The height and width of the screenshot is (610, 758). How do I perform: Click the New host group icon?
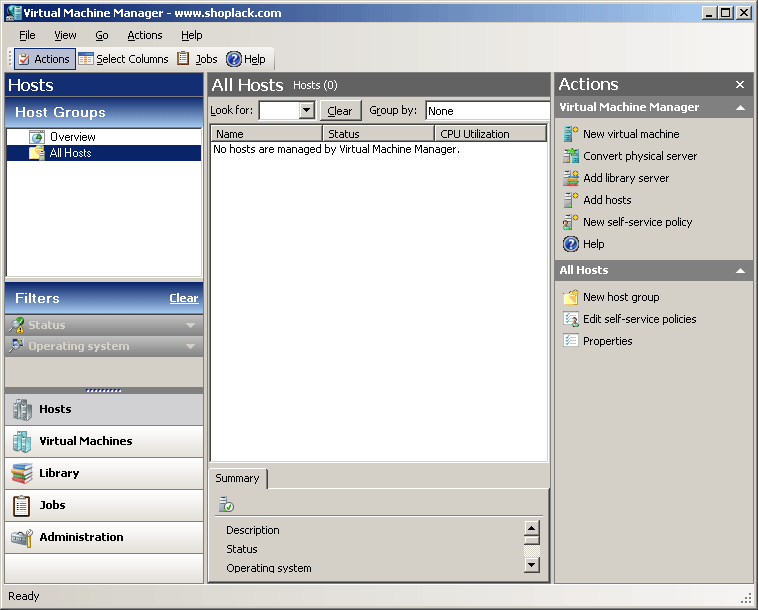pos(571,297)
